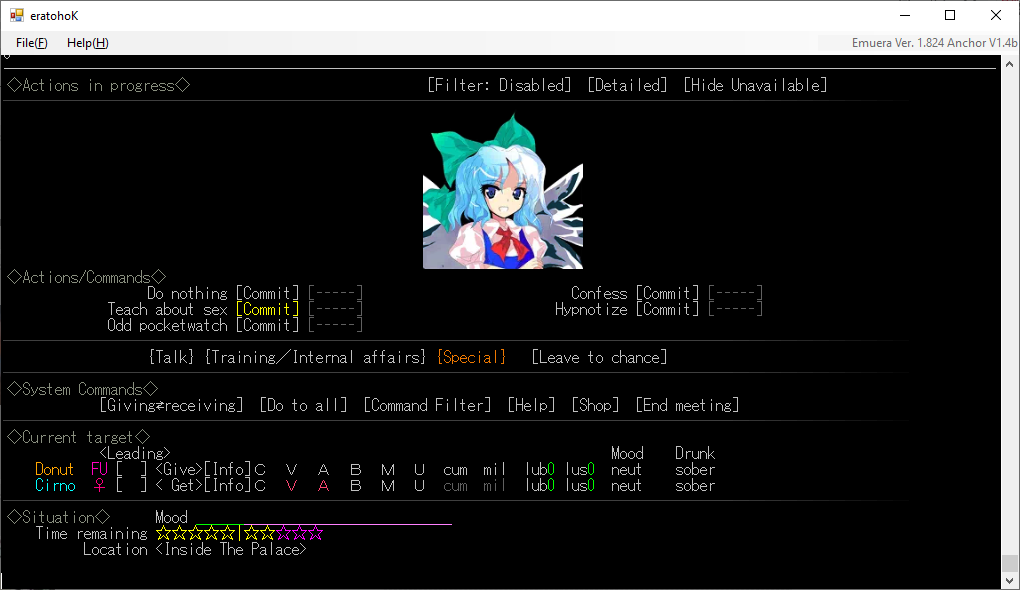Image resolution: width=1020 pixels, height=590 pixels.
Task: Click the red V stat for Cirno
Action: click(x=291, y=486)
